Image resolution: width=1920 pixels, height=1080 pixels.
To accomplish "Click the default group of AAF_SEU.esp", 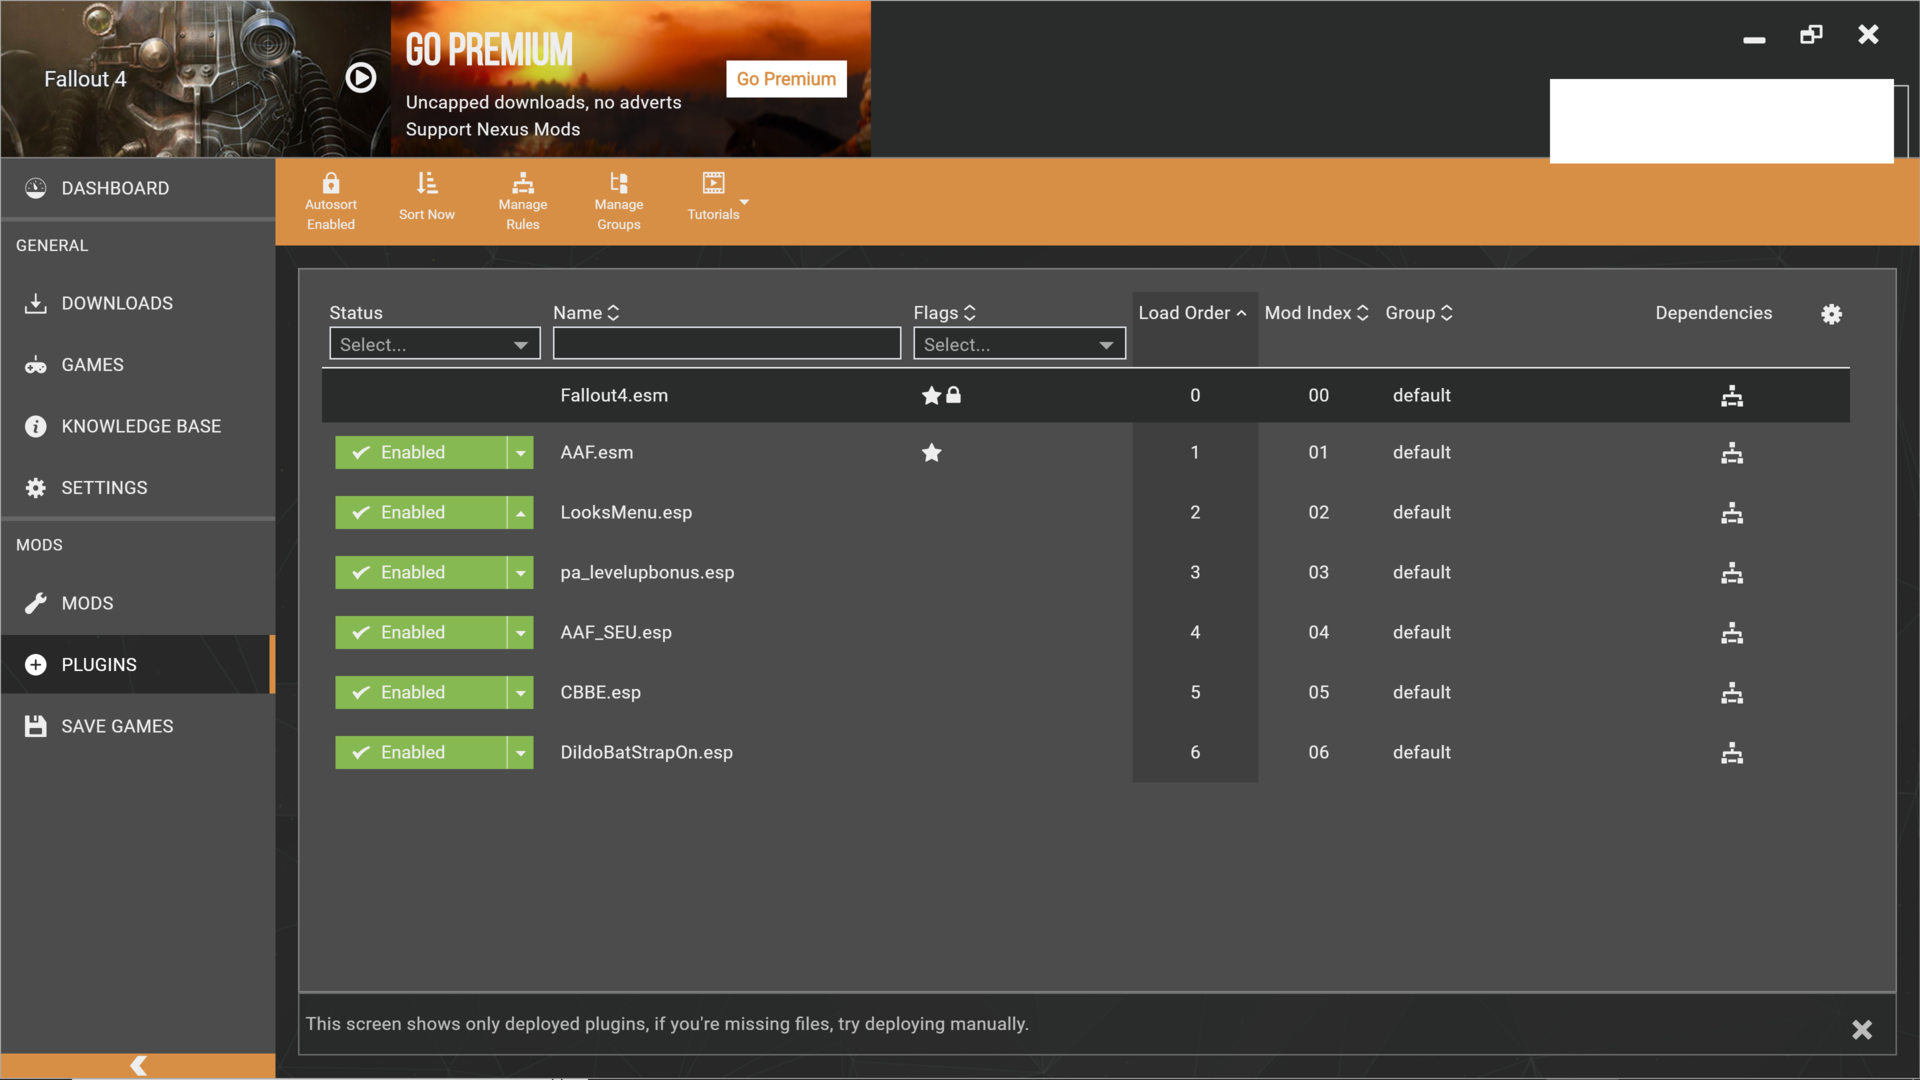I will [x=1421, y=632].
